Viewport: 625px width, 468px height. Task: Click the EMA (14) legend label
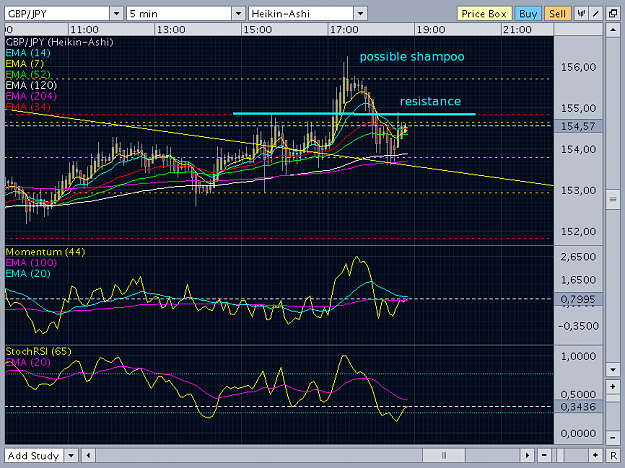(x=28, y=53)
